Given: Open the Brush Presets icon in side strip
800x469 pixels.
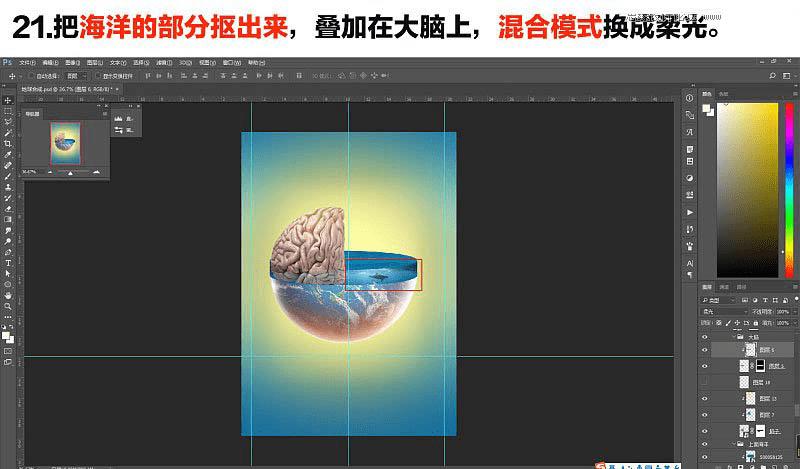Looking at the screenshot, I should 690,246.
